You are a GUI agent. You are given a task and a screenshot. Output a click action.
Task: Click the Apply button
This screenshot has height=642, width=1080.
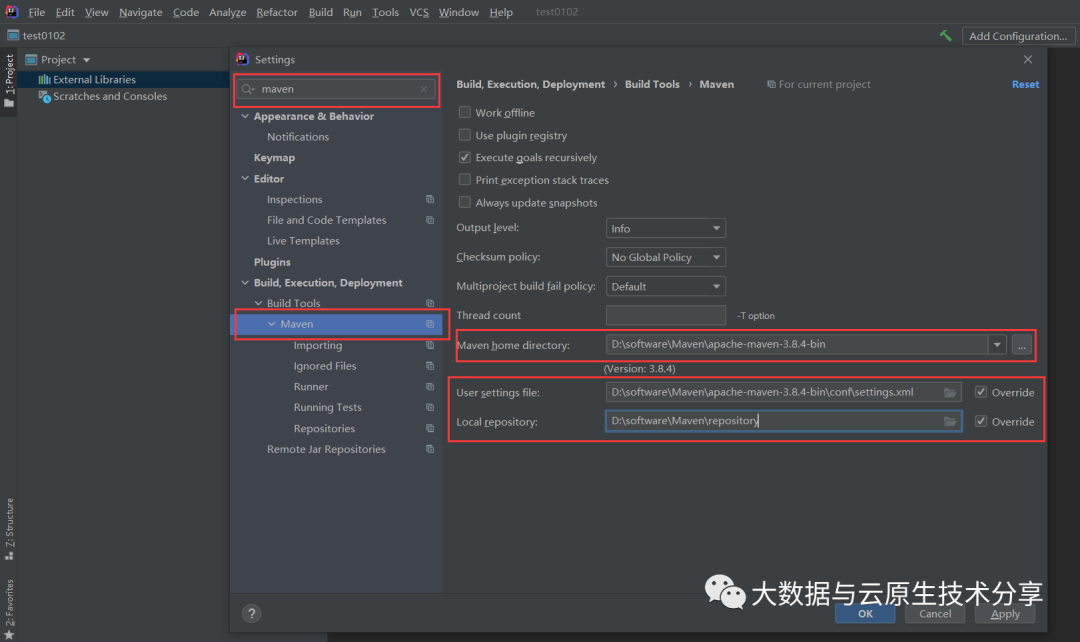click(1005, 613)
